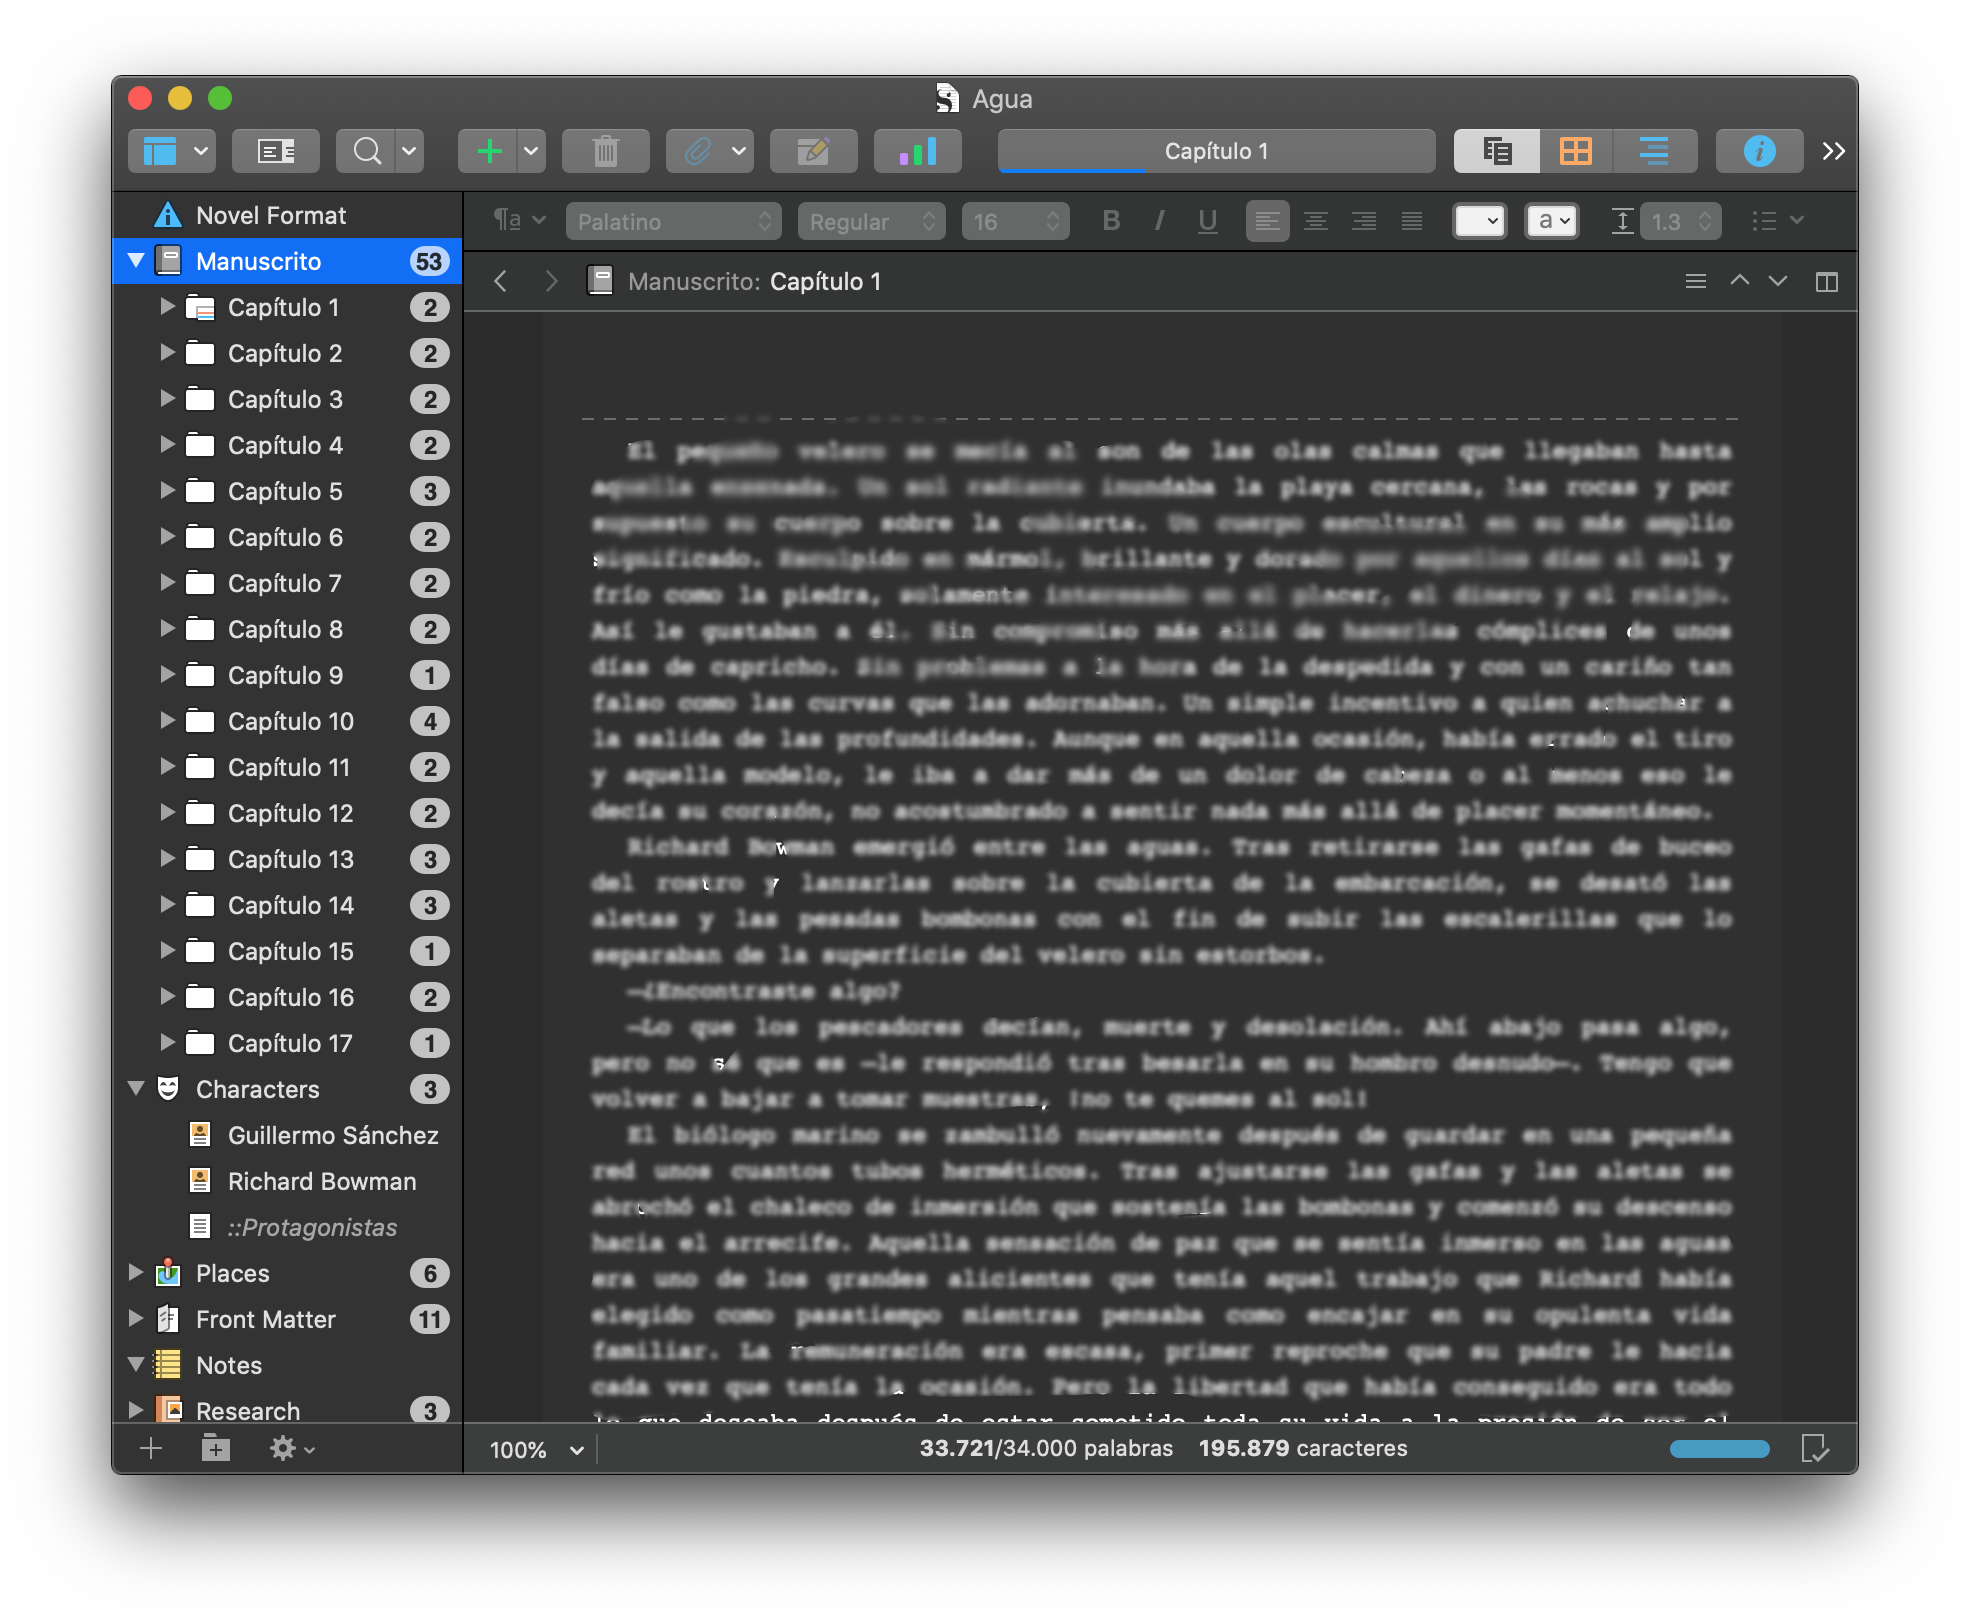Split the editor with the split icon
Screen dimensions: 1970x1622
tap(1826, 282)
